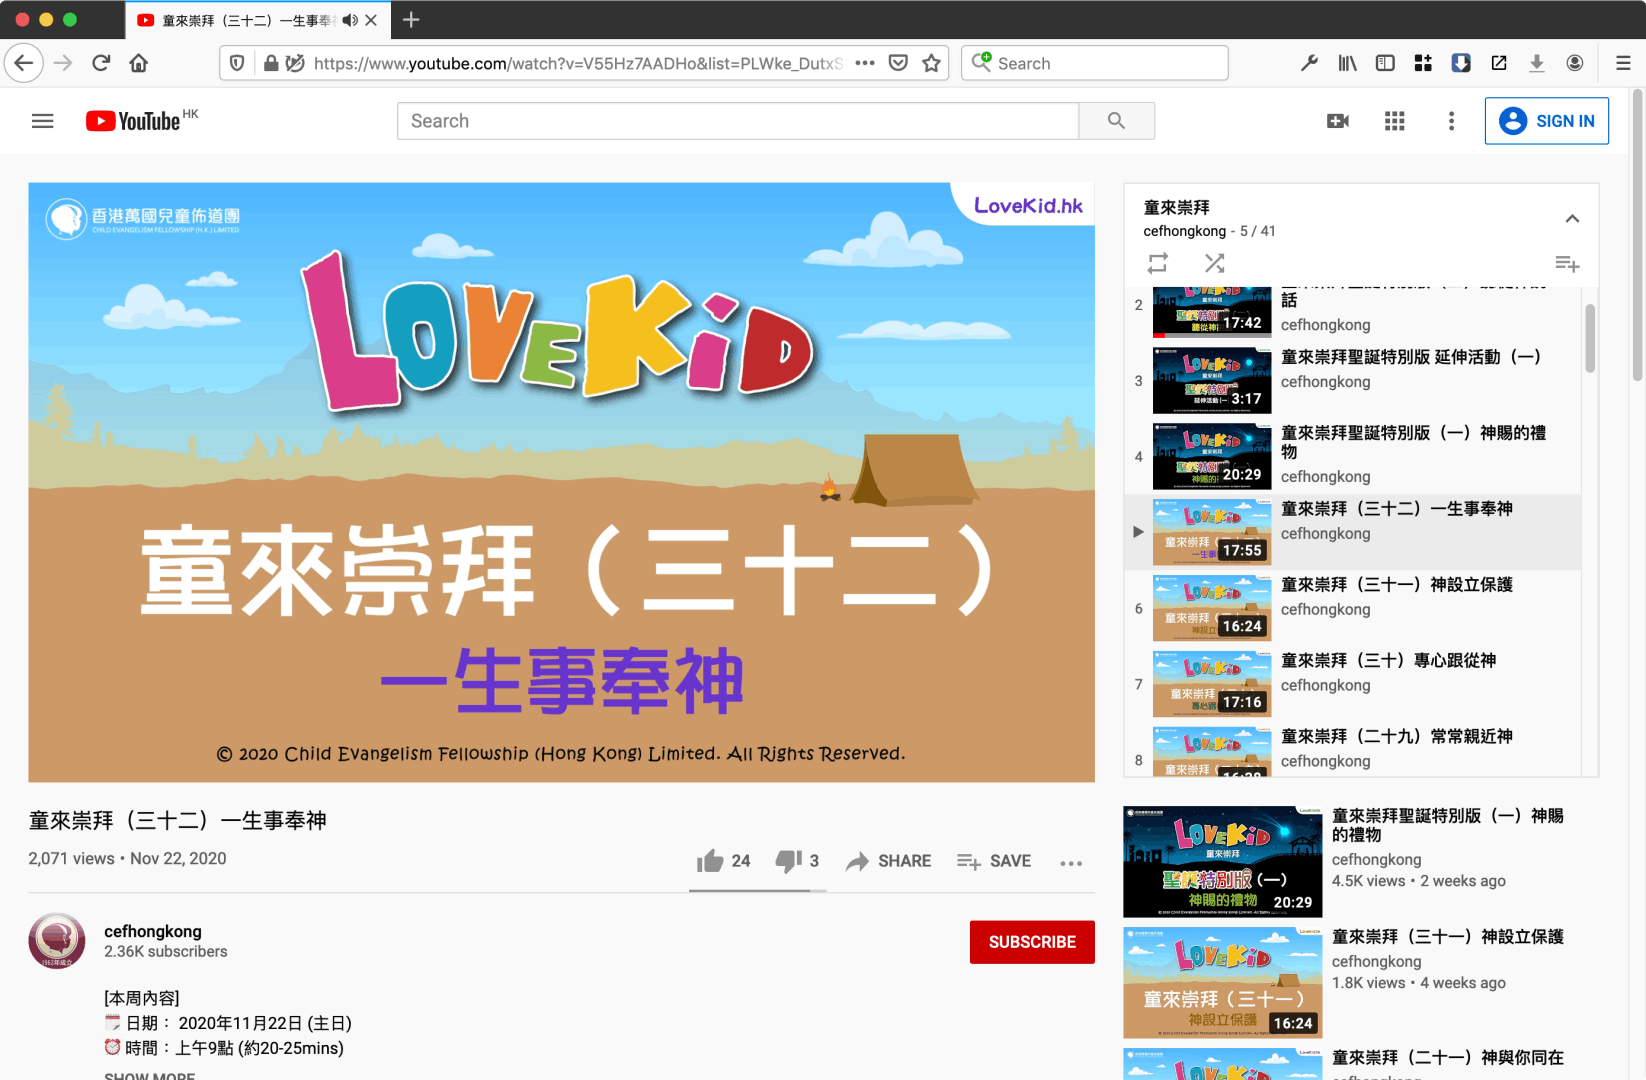This screenshot has height=1080, width=1646.
Task: Toggle playlist shuffle
Action: click(x=1214, y=263)
